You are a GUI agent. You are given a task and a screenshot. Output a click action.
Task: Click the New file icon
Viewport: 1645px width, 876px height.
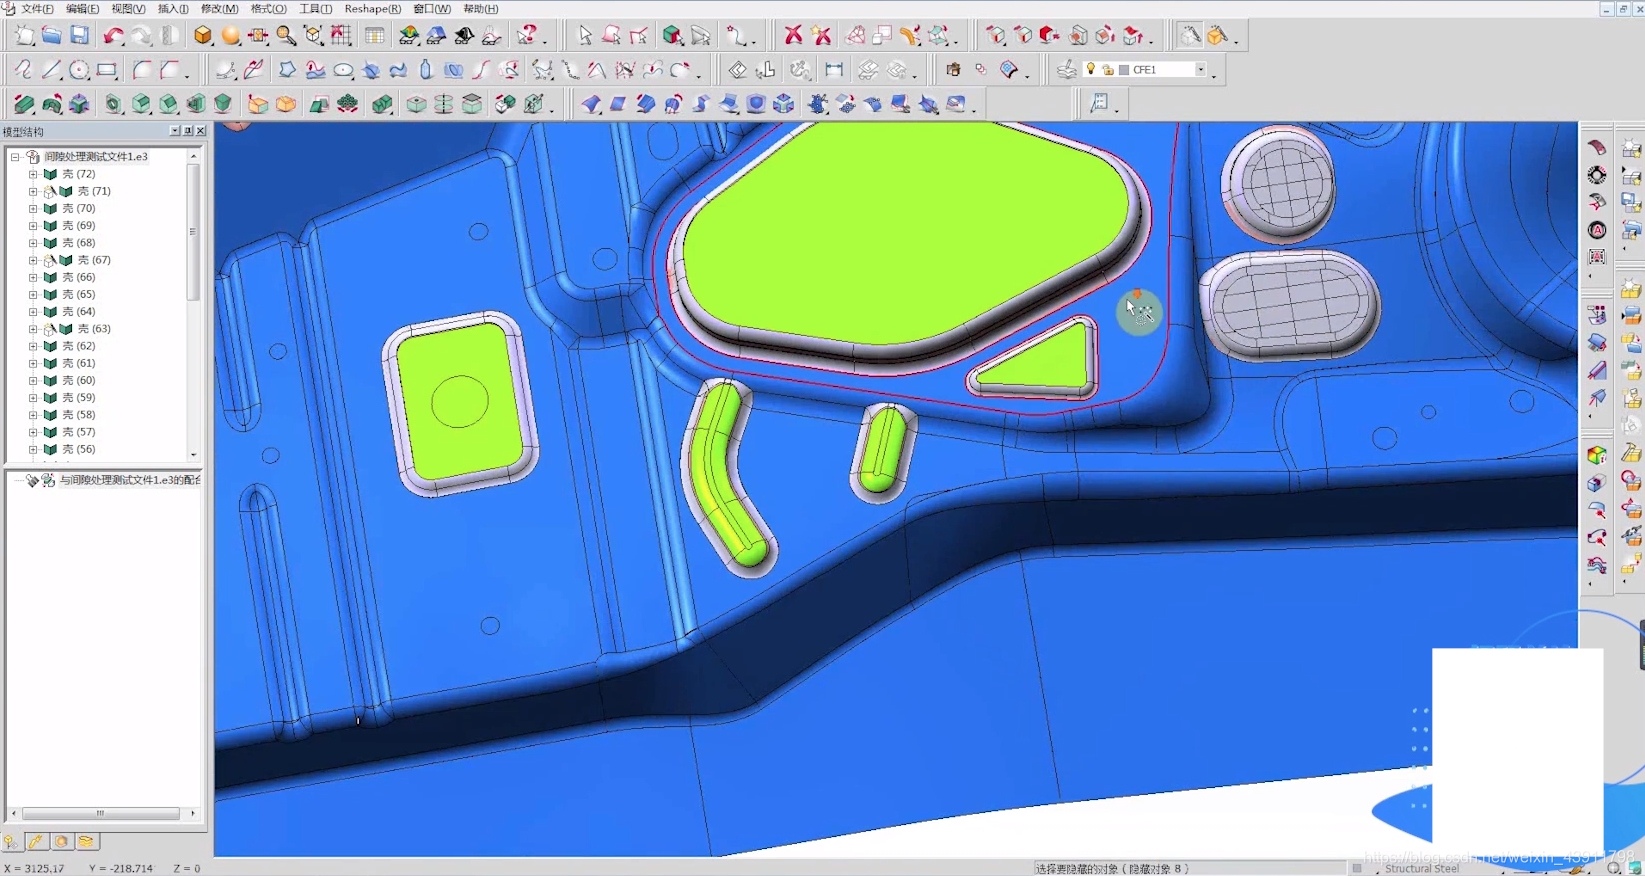(x=24, y=36)
